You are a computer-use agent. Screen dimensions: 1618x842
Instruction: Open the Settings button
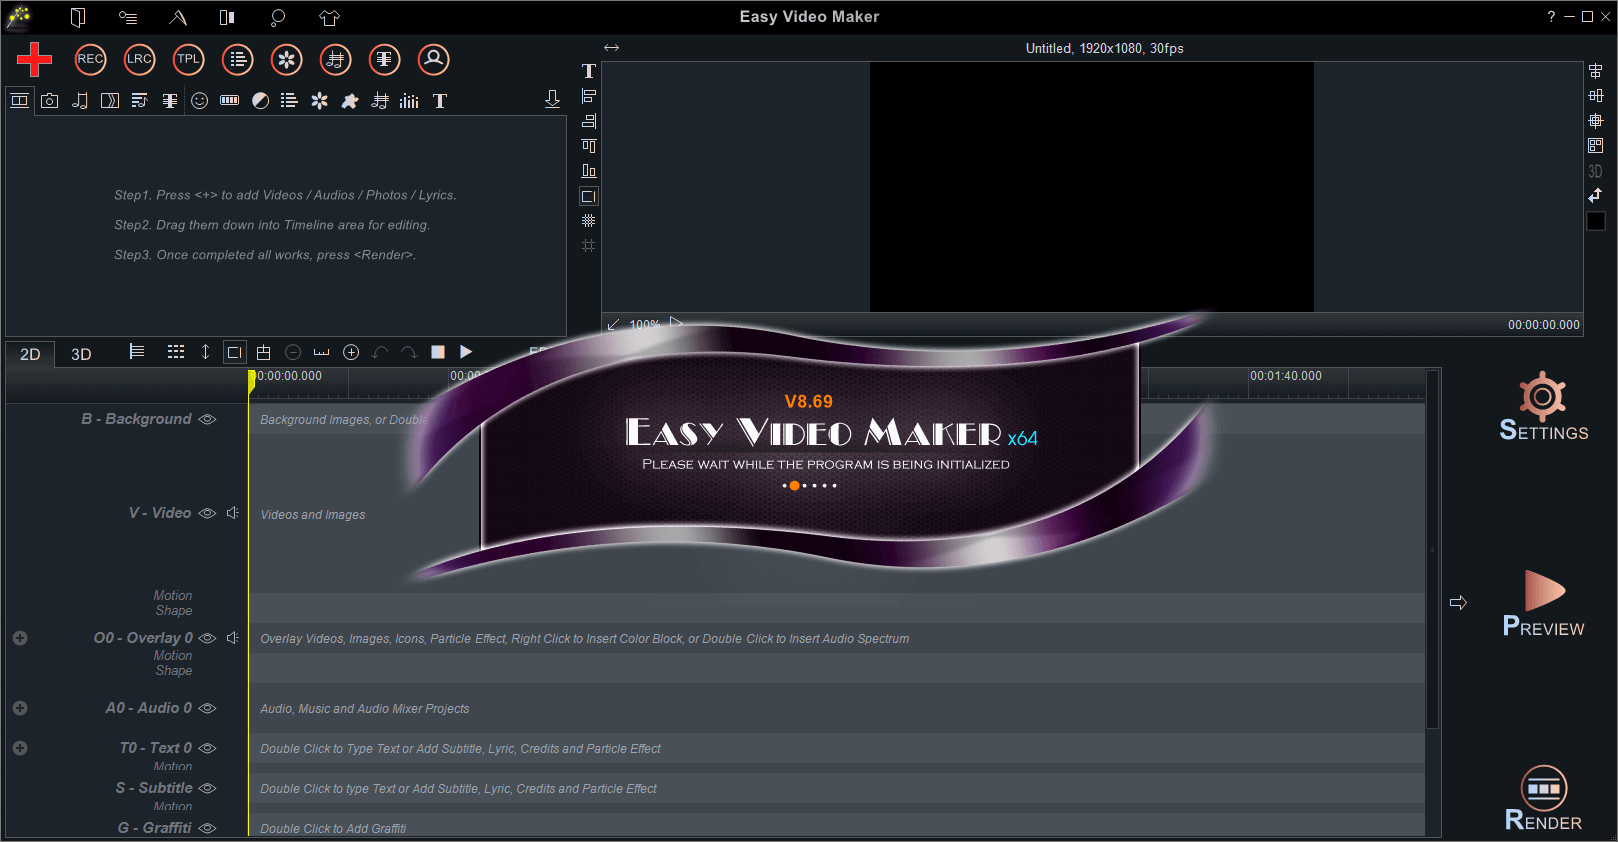coord(1544,406)
